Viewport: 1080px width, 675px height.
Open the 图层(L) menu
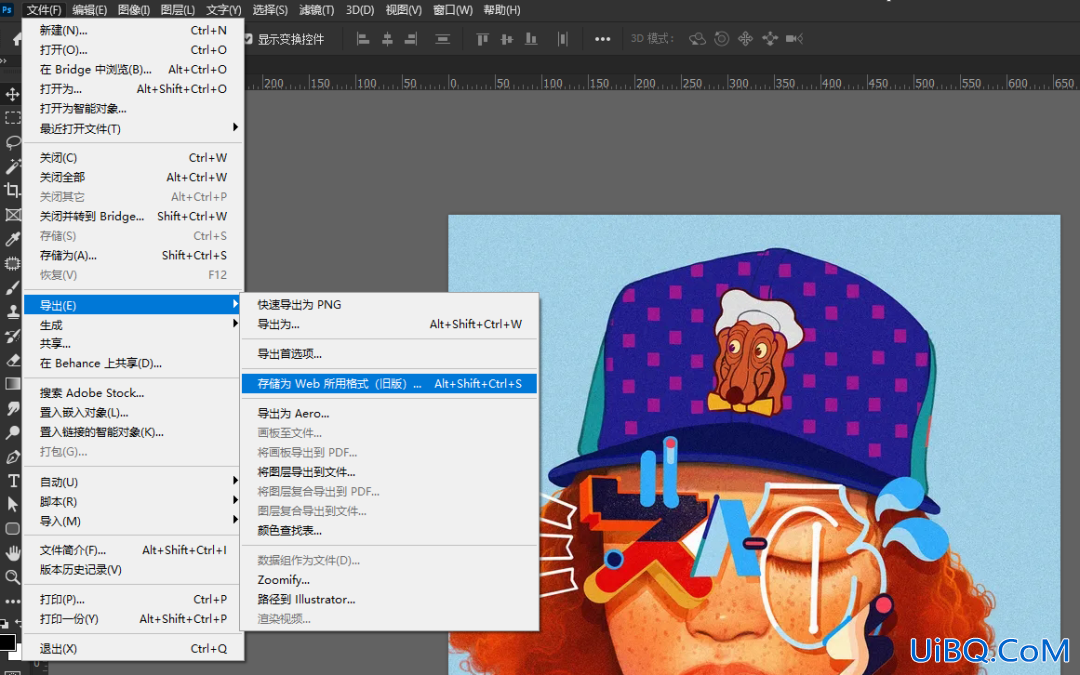(178, 10)
